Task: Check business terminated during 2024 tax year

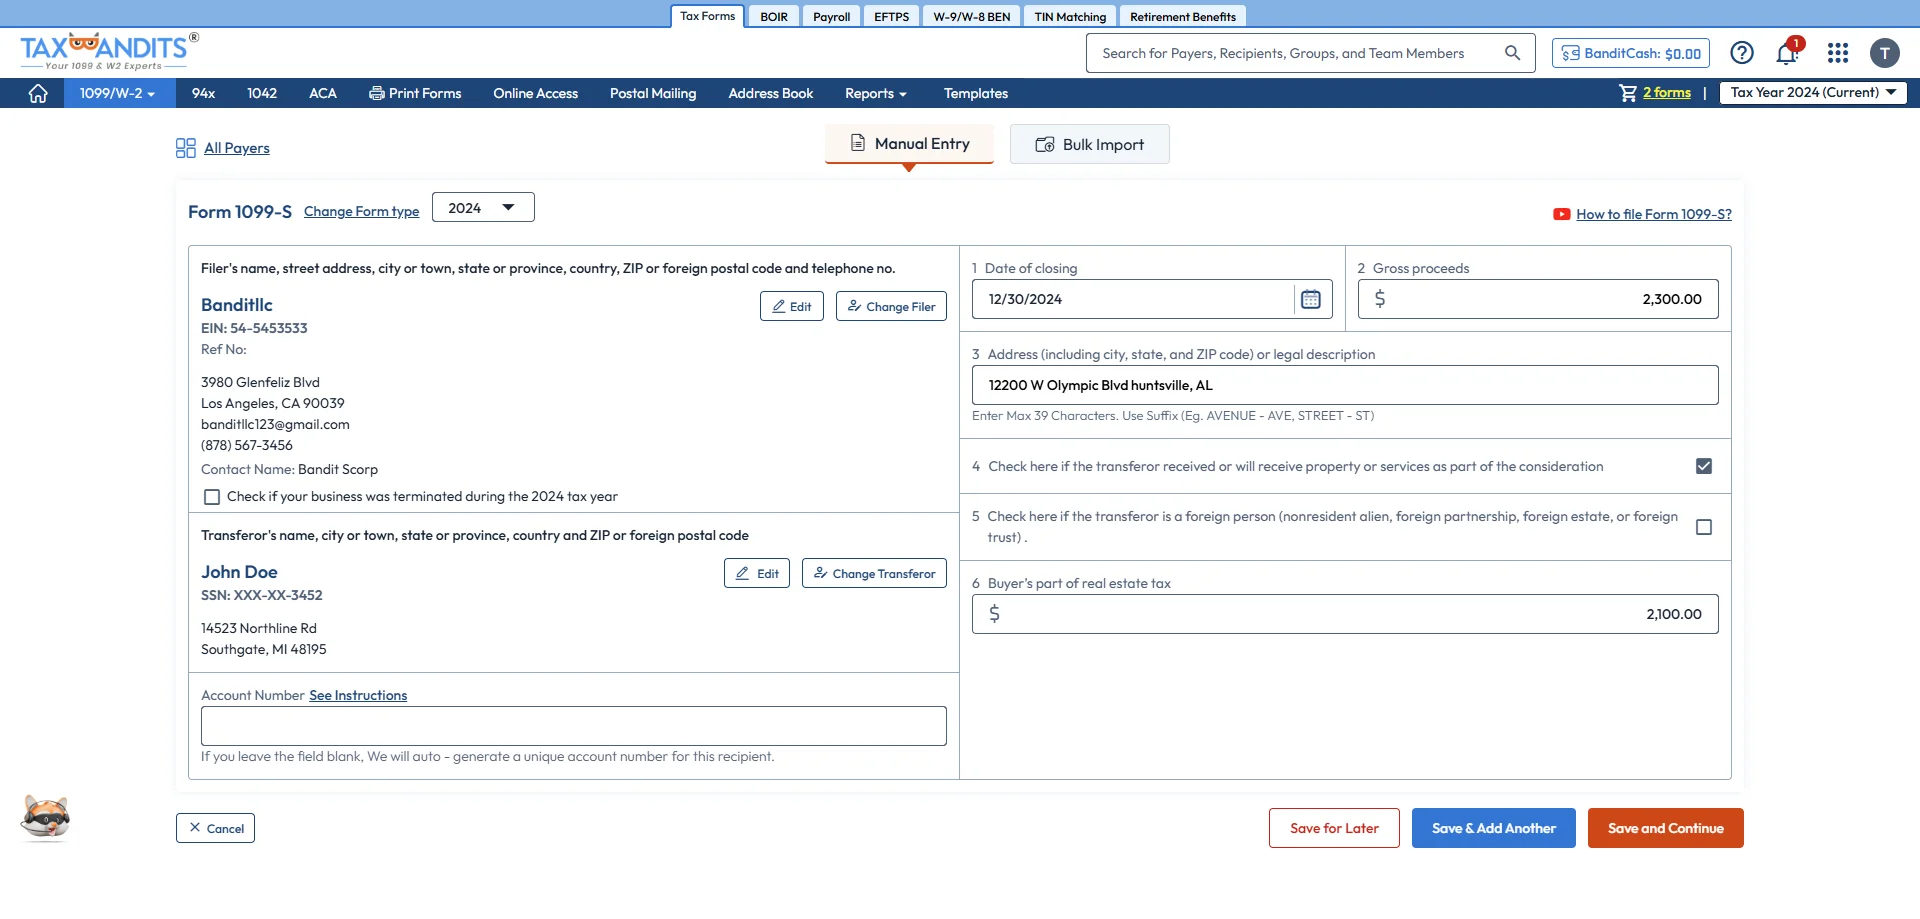Action: coord(212,497)
